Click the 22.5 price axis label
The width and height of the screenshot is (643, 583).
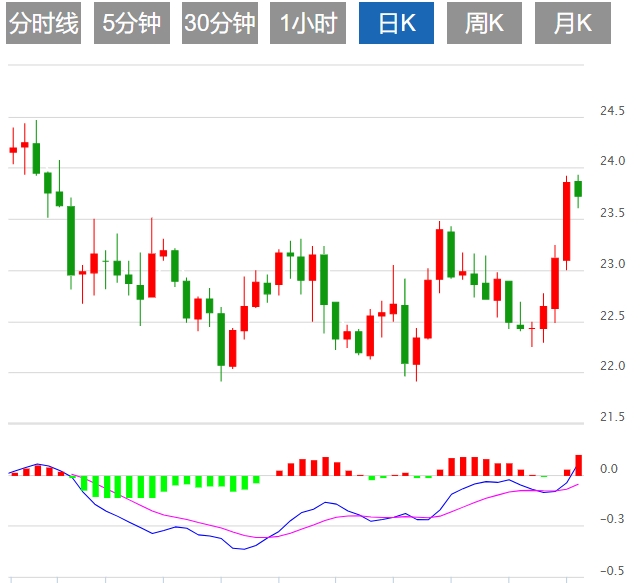point(612,316)
